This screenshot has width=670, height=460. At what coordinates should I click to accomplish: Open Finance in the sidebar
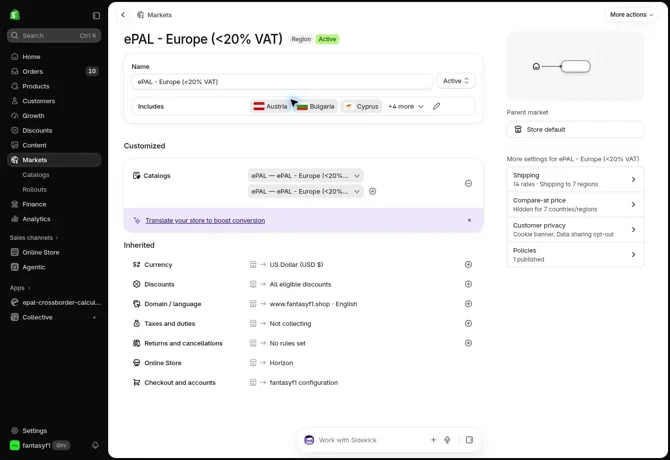point(54,204)
